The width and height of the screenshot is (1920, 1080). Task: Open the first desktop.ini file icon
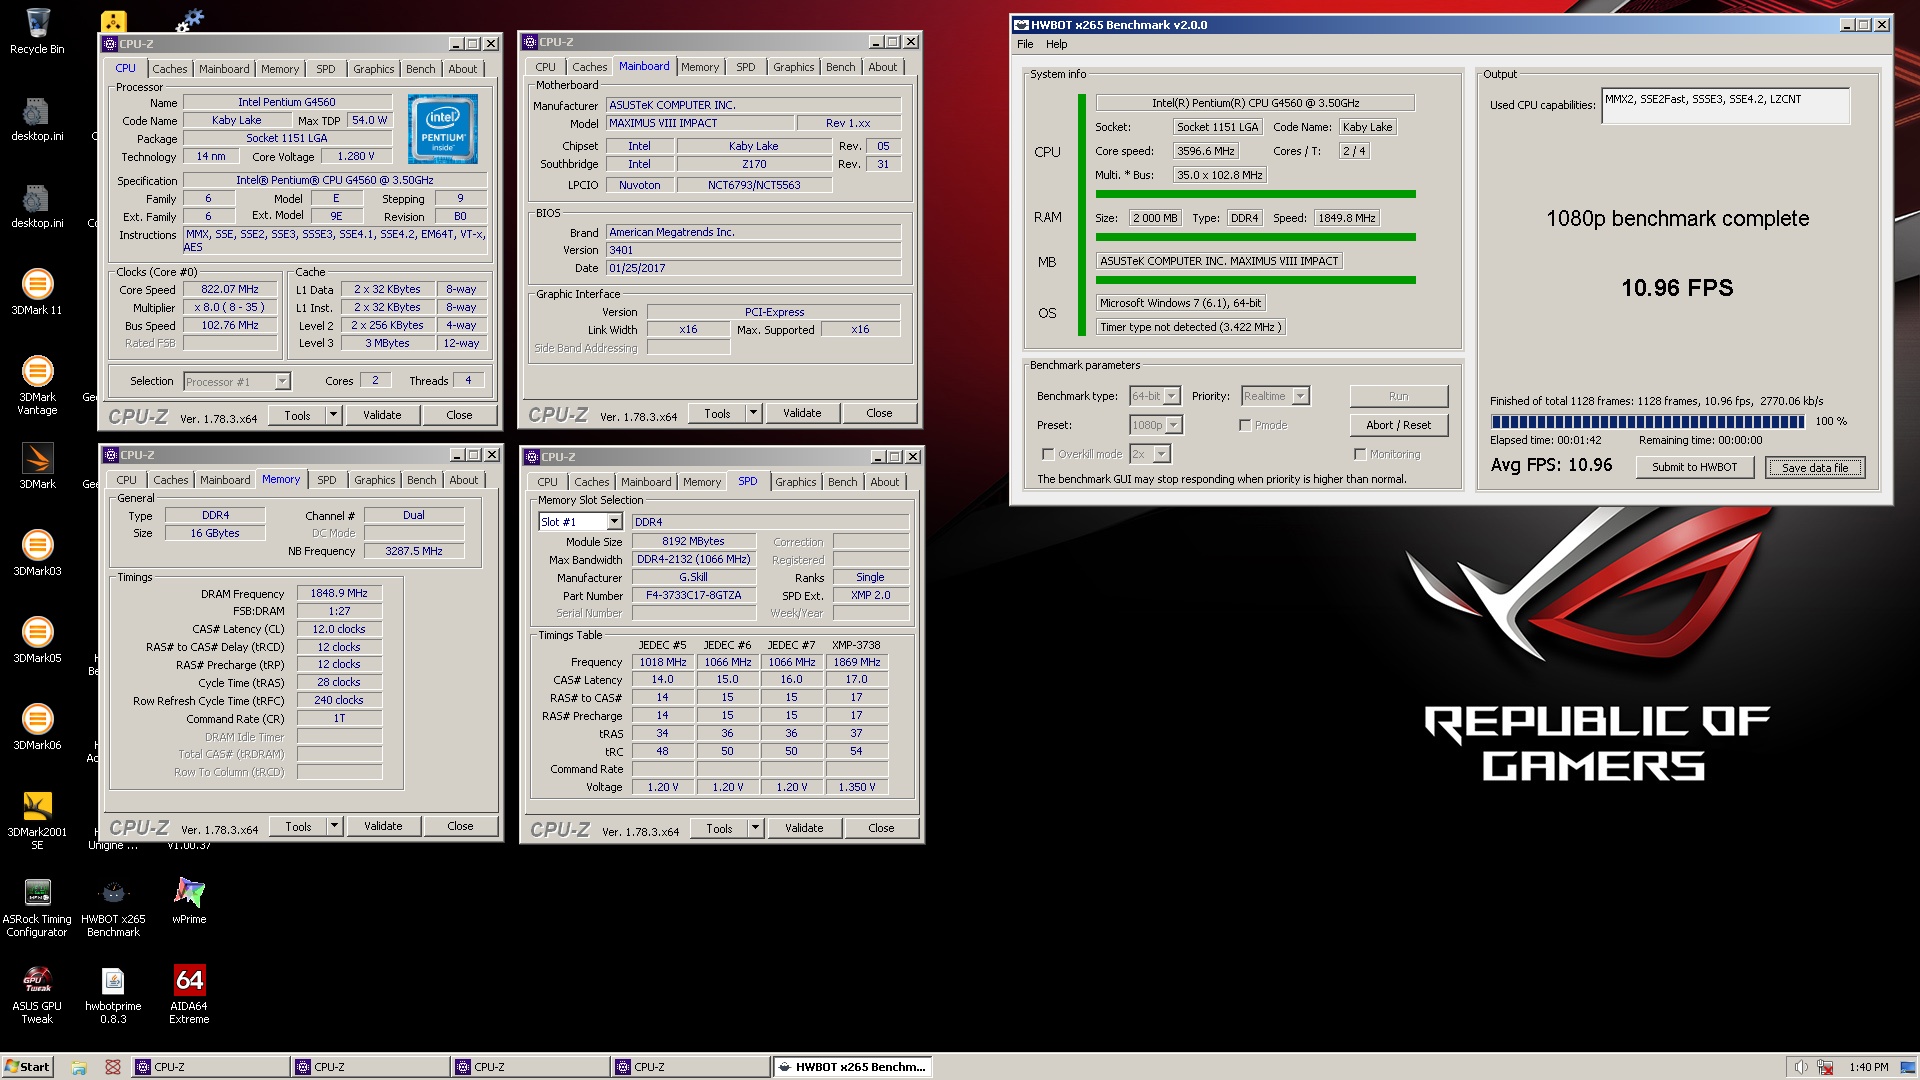click(37, 118)
